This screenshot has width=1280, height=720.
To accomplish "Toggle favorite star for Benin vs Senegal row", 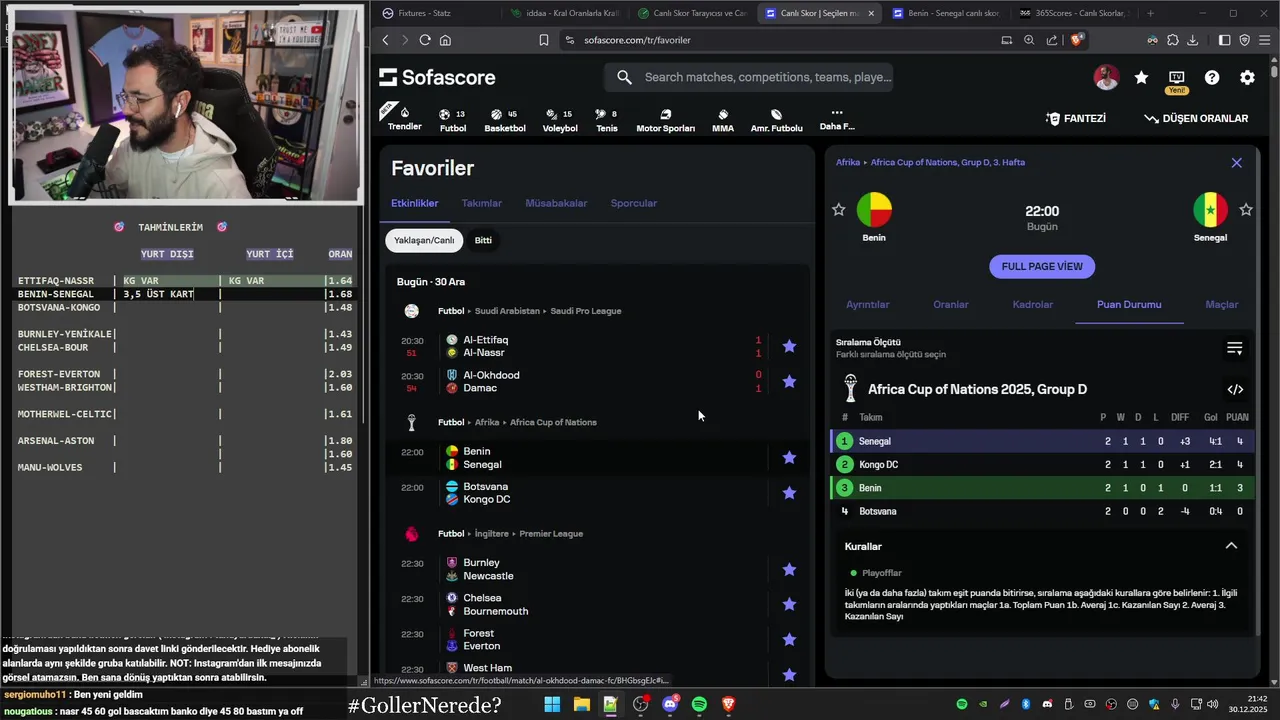I will (789, 457).
